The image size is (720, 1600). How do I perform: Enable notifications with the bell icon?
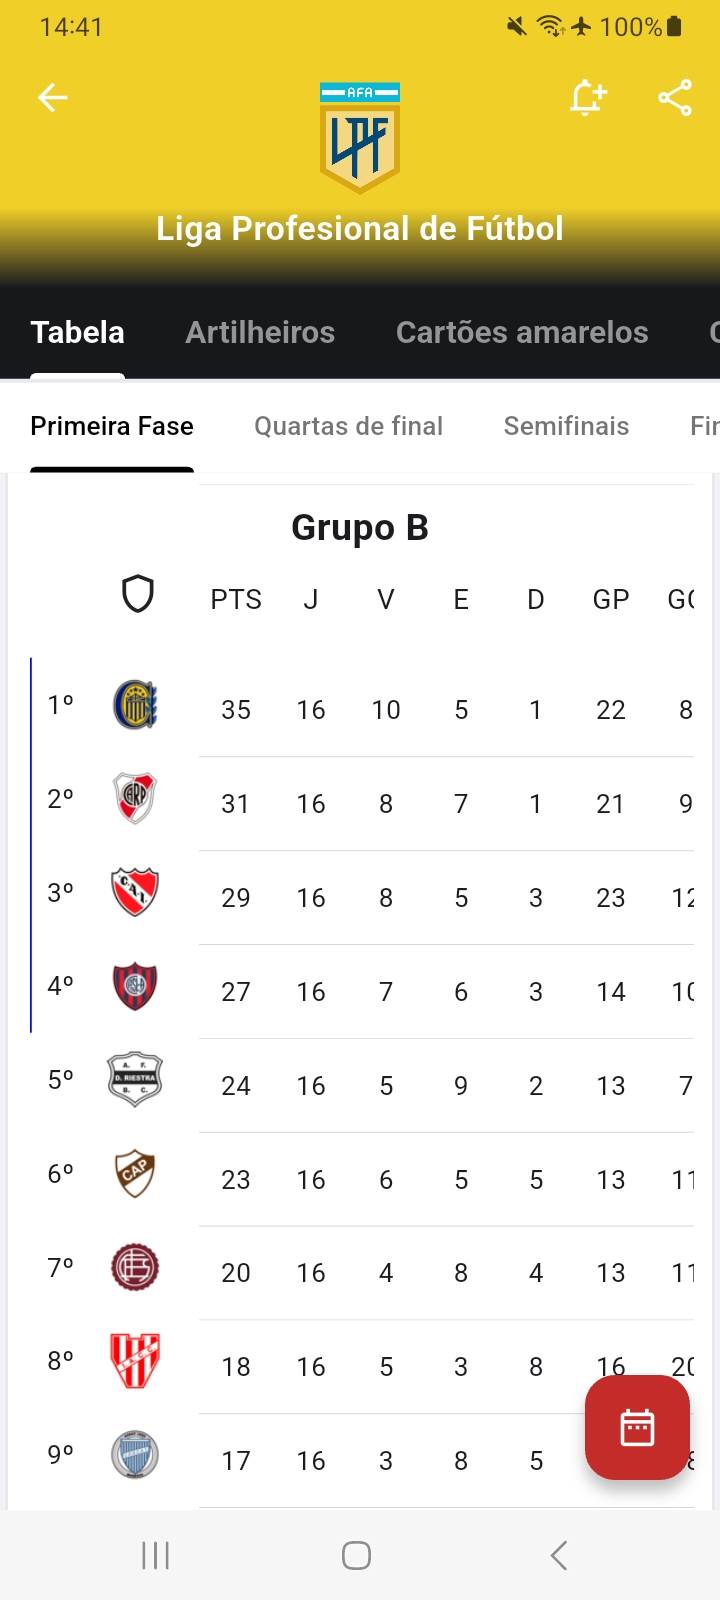[588, 97]
